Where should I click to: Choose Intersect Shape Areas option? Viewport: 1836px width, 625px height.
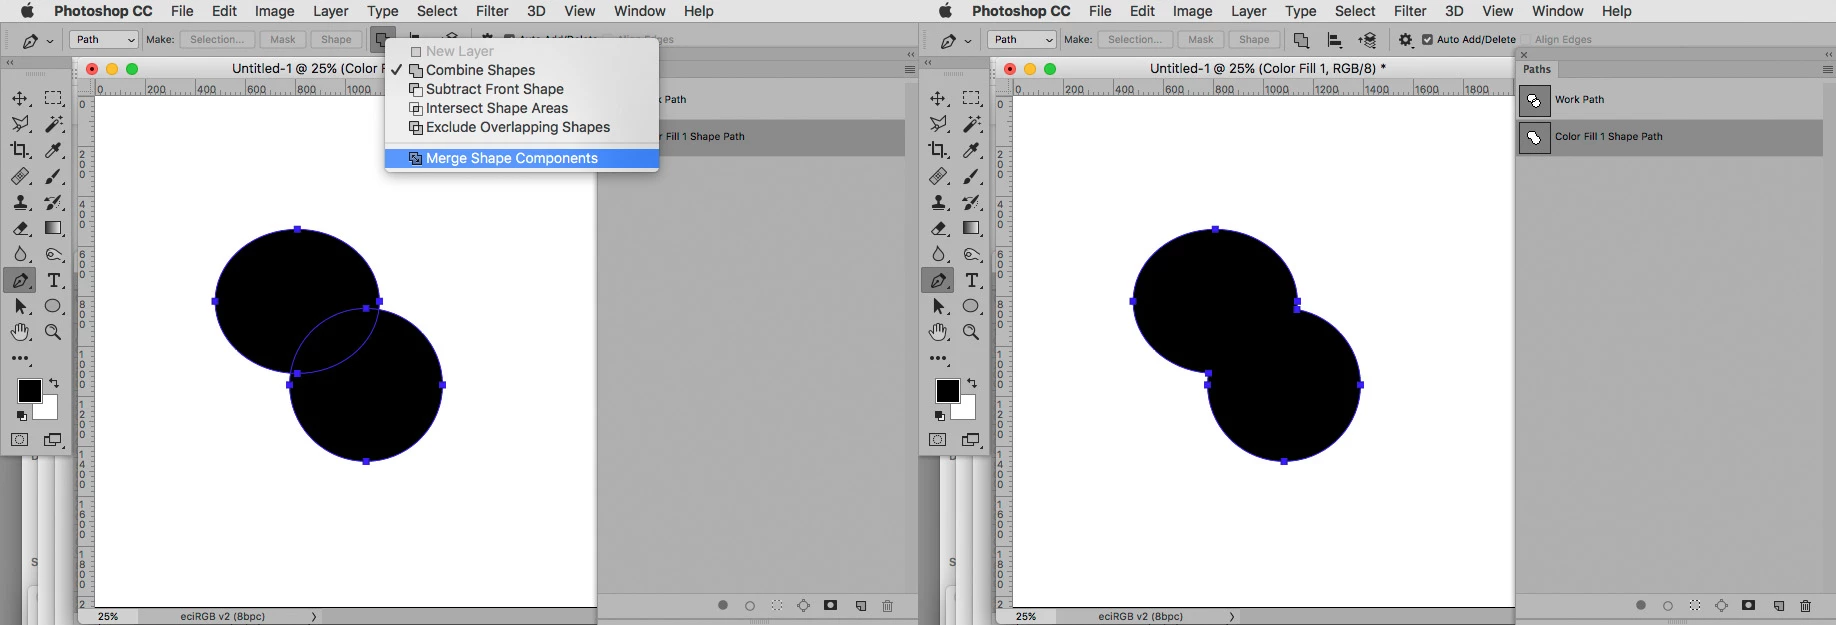point(522,108)
